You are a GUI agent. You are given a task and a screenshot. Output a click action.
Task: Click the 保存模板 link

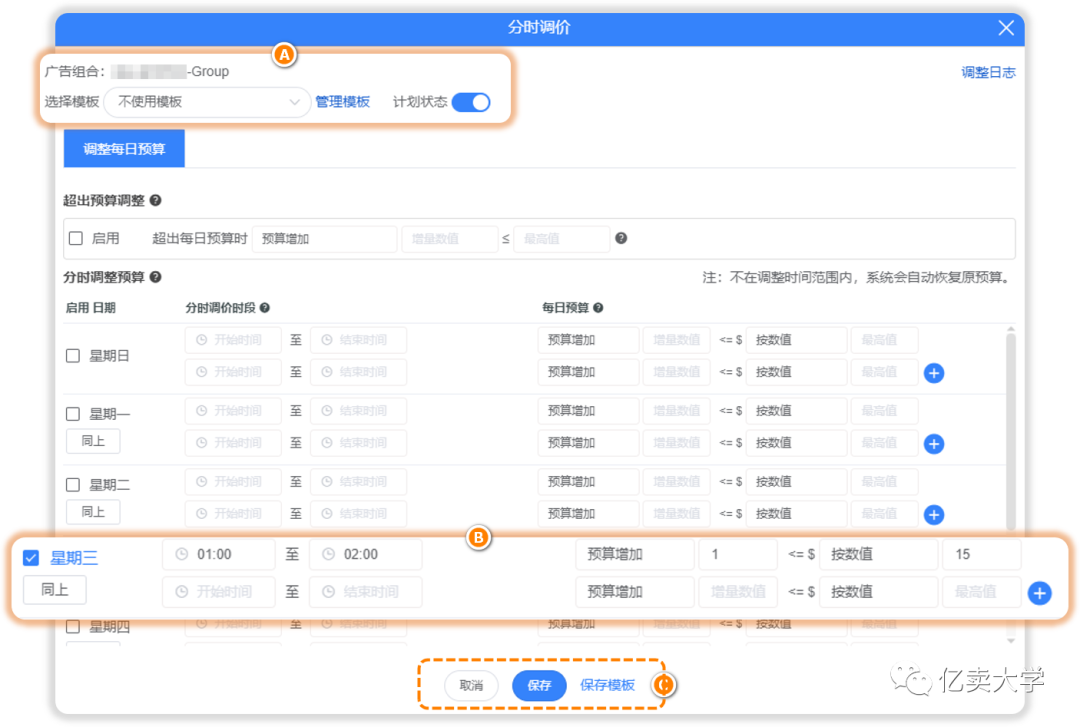coord(607,685)
